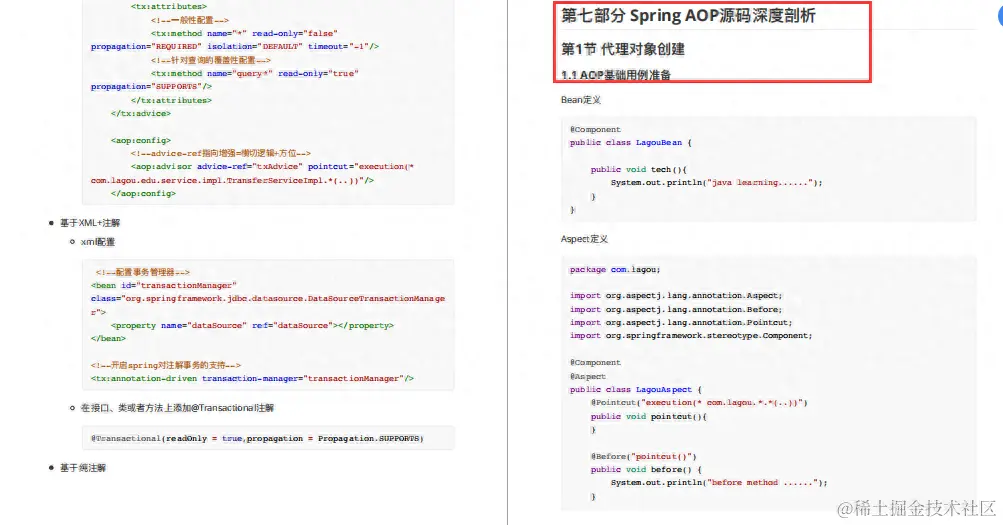1003x525 pixels.
Task: Click line 'tx:method name="*" read-only="false"'
Action: point(244,33)
